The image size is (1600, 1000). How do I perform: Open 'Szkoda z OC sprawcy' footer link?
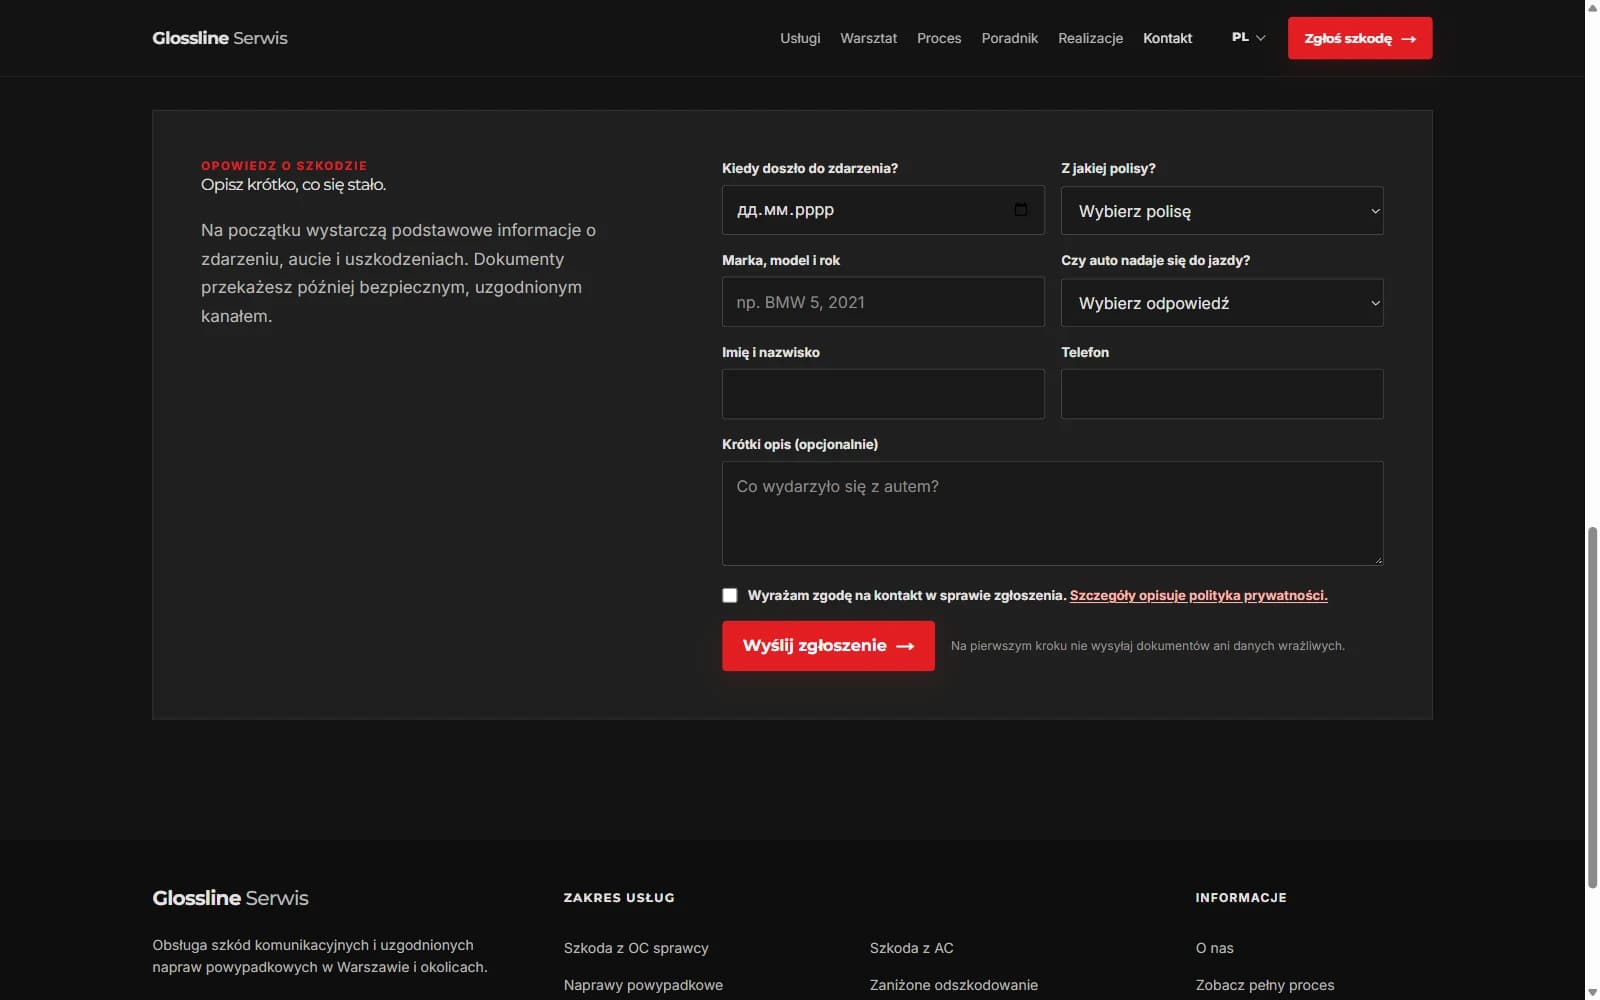click(636, 948)
